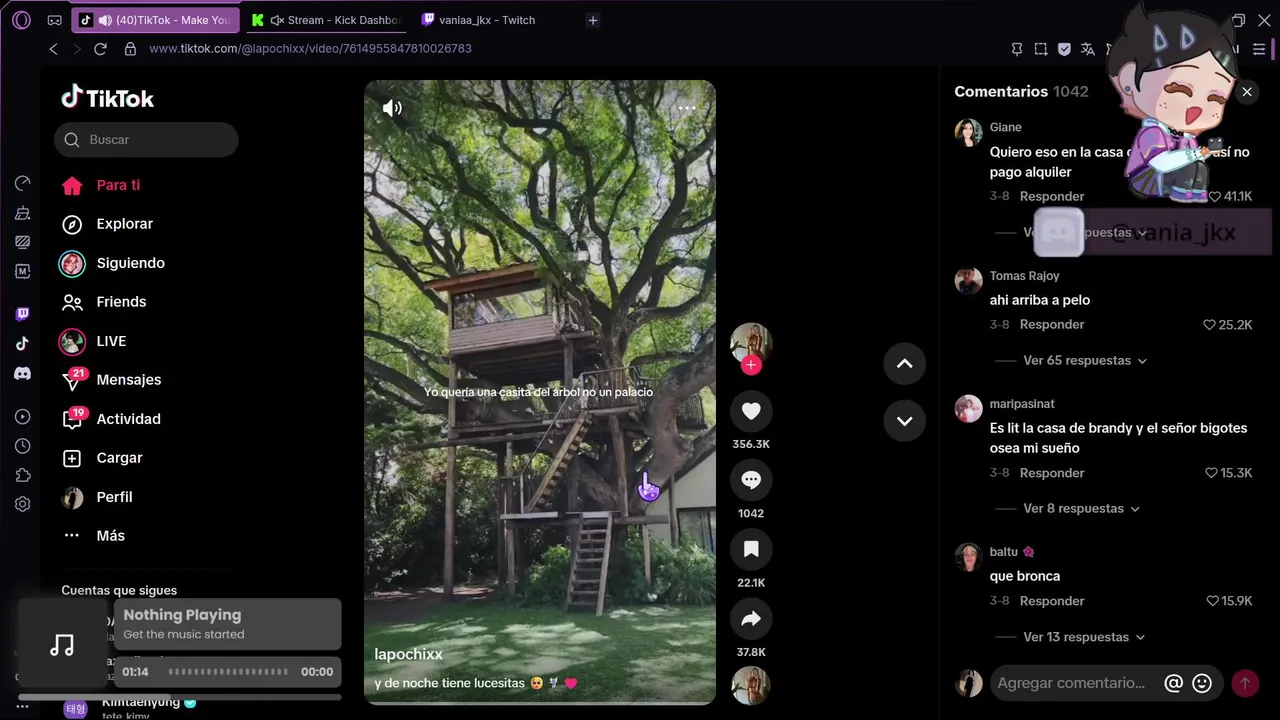1280x720 pixels.
Task: Like Tomas Rajoy's comment
Action: (x=1209, y=325)
